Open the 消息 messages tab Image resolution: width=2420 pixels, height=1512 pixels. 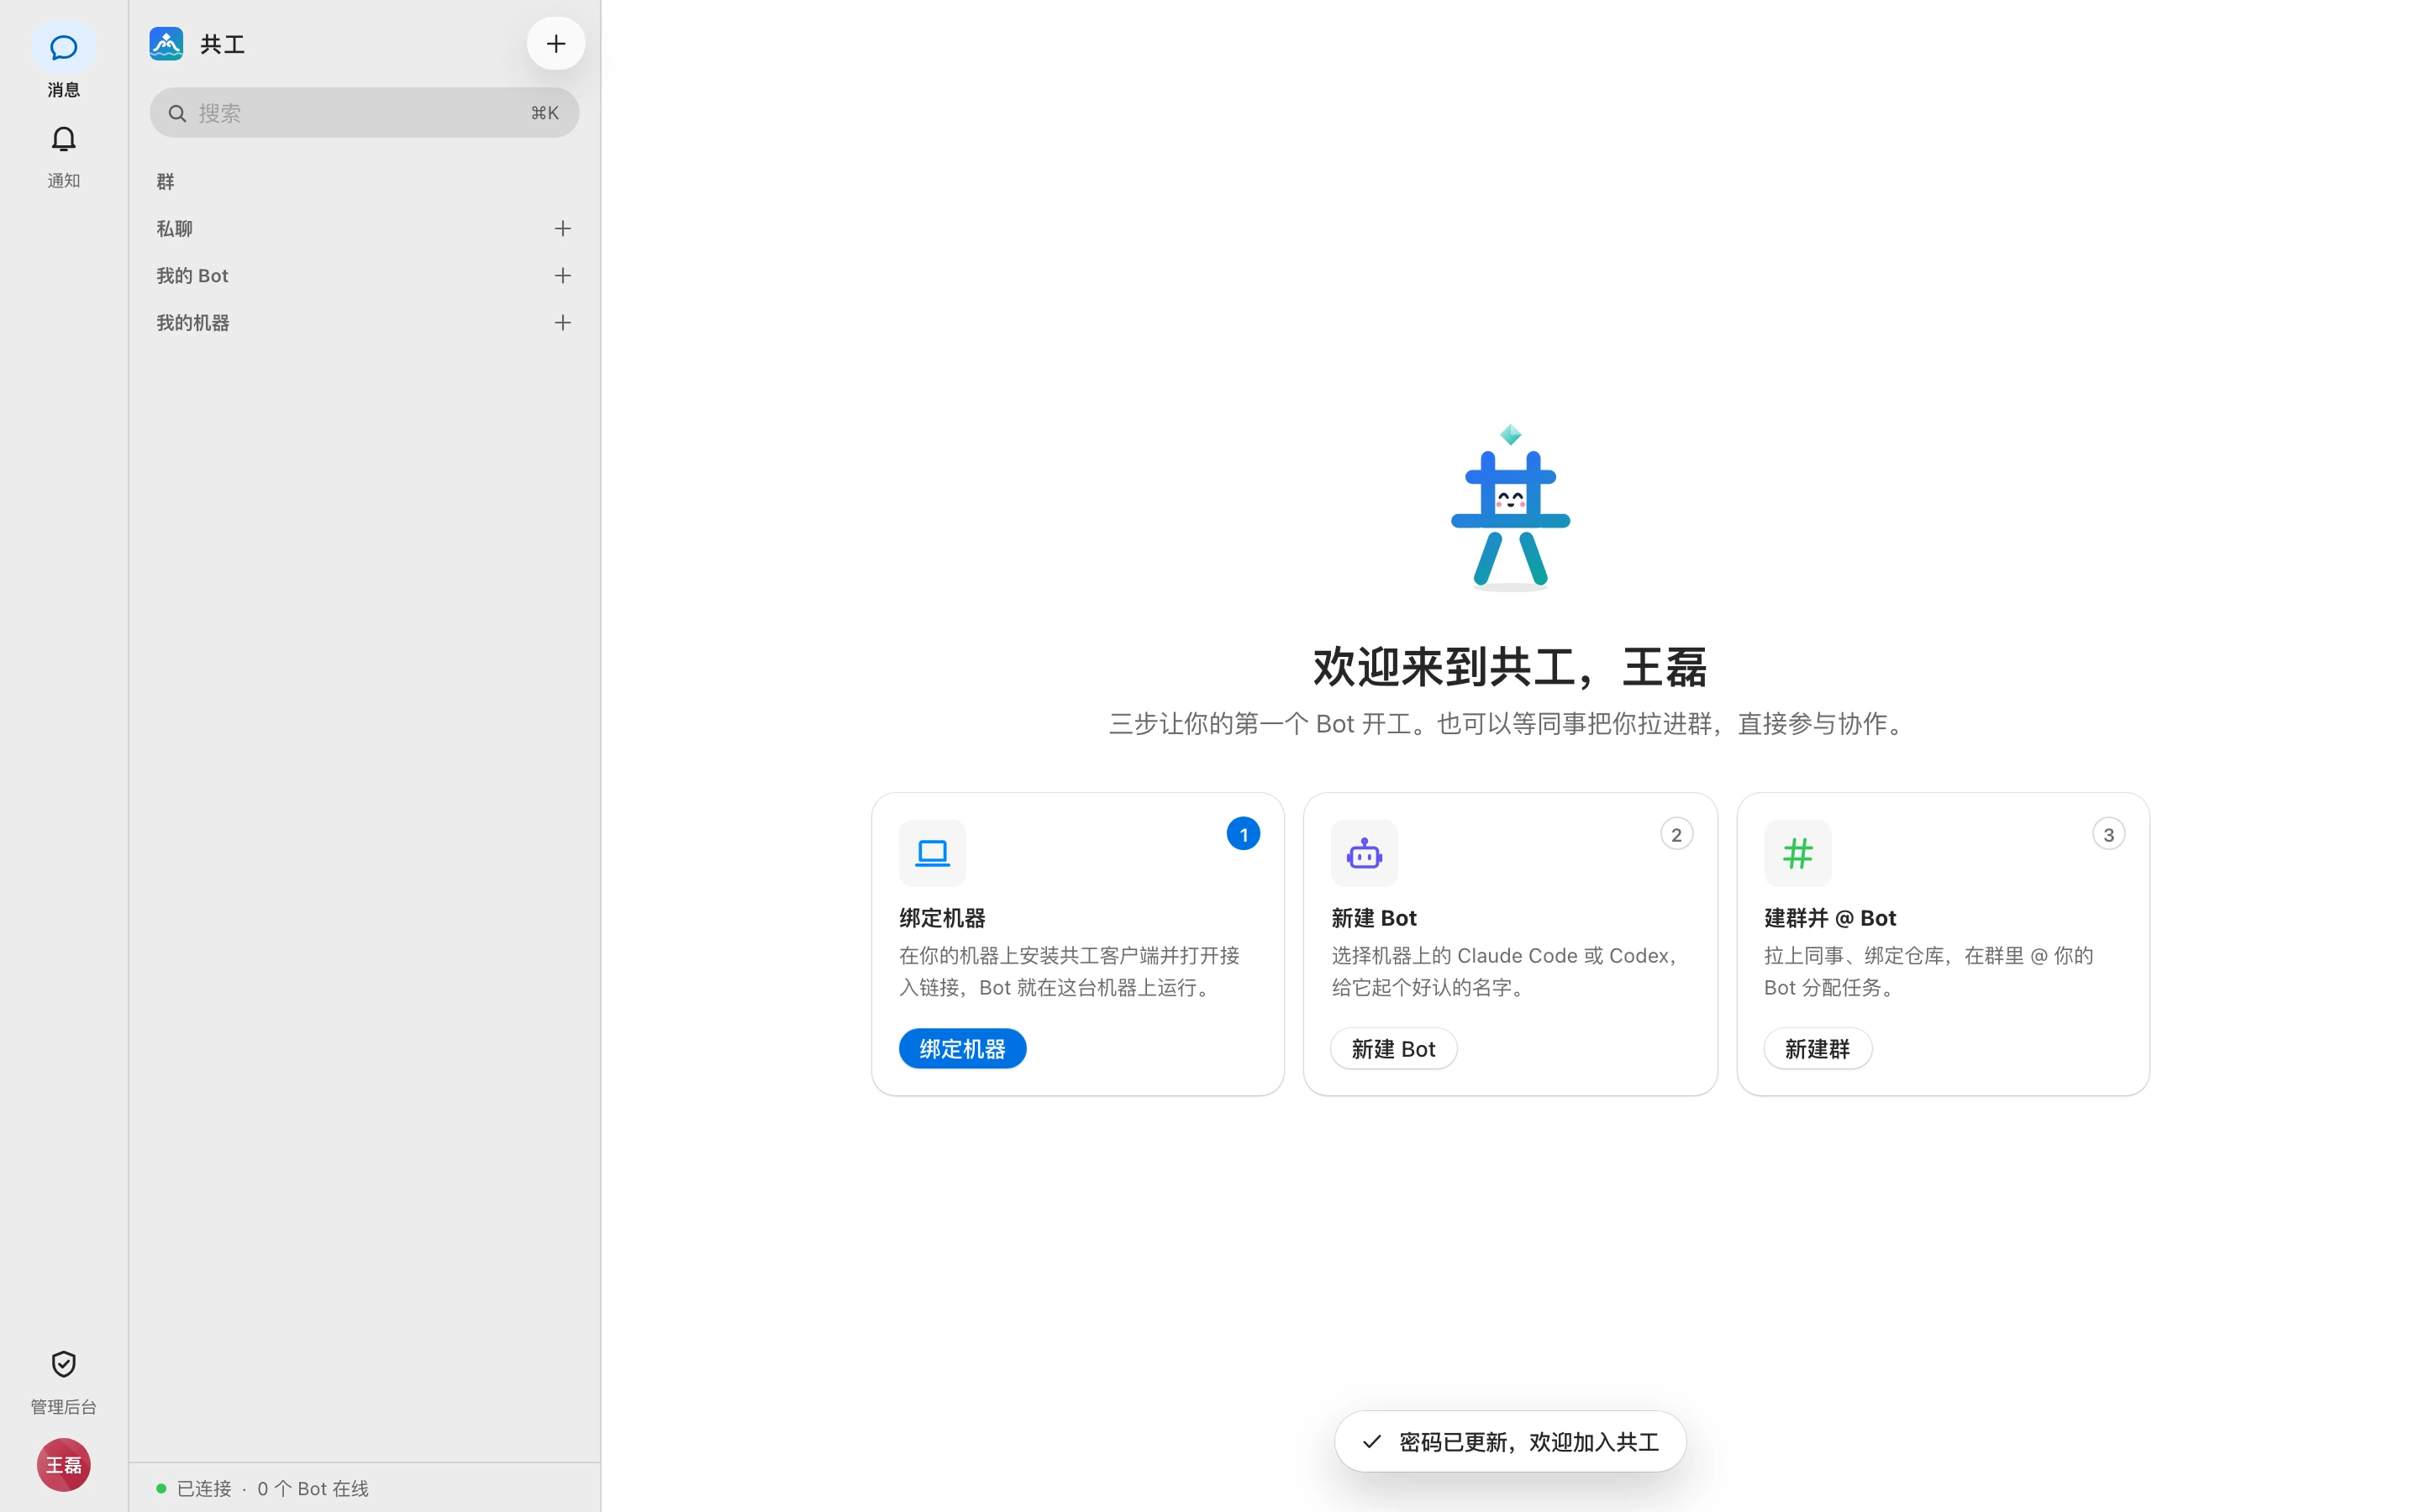pyautogui.click(x=63, y=61)
